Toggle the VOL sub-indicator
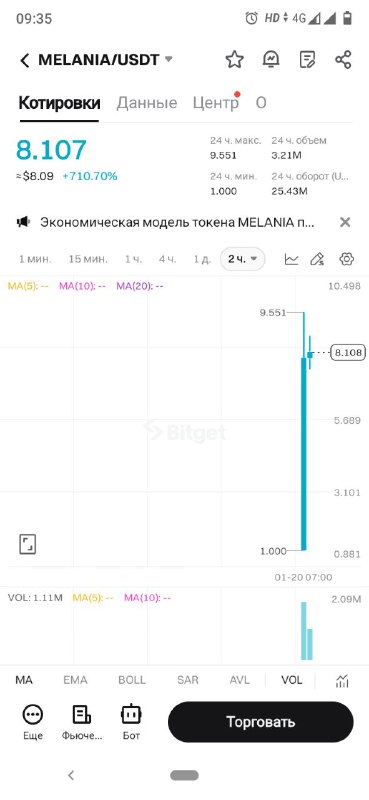This screenshot has height=800, width=369. click(291, 680)
